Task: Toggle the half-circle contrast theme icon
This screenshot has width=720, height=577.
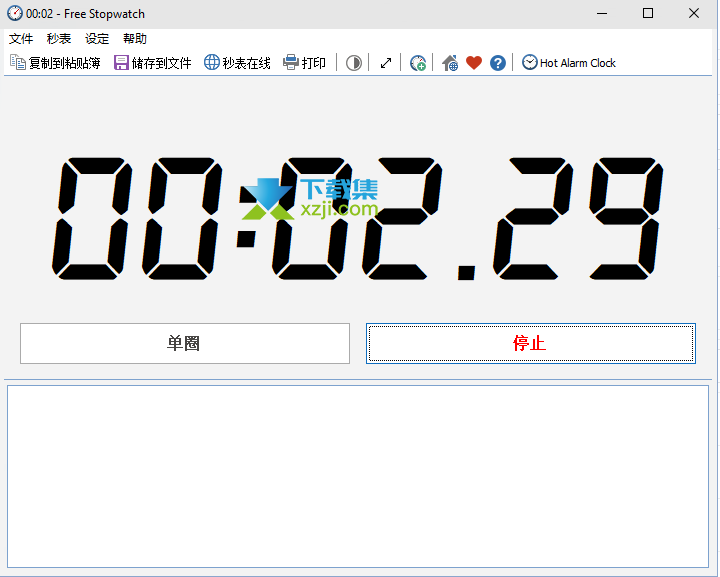Action: [354, 63]
